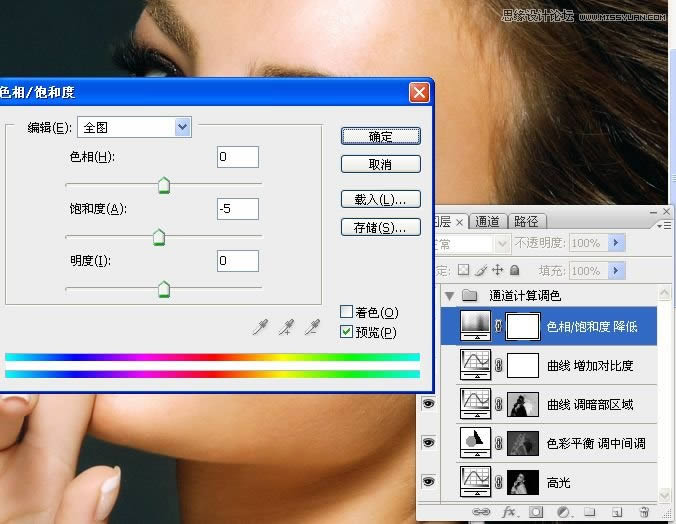Open the 不透明度 opacity slider arrow

(x=616, y=243)
